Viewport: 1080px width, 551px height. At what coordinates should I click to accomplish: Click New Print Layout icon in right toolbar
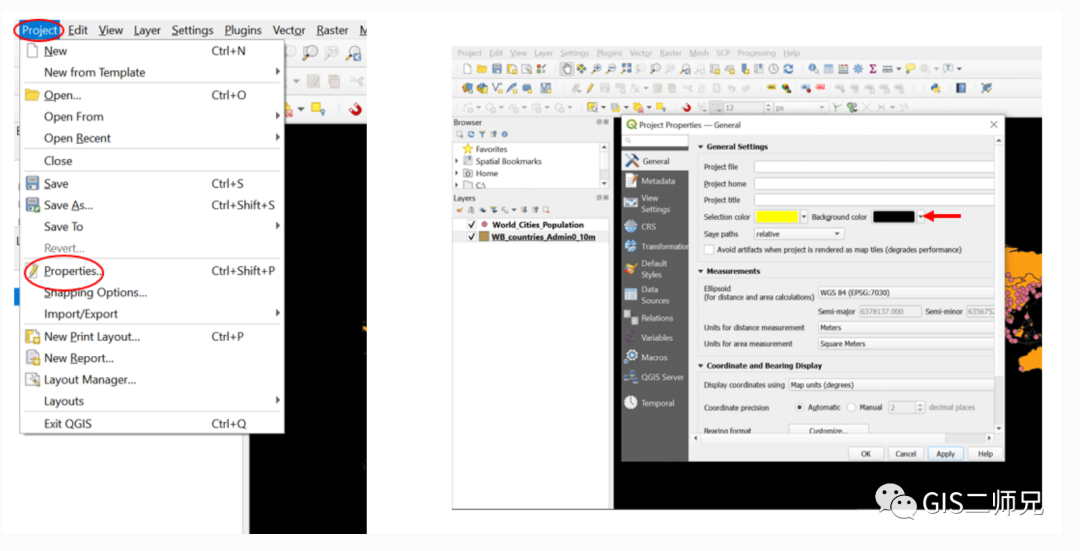pyautogui.click(x=512, y=69)
